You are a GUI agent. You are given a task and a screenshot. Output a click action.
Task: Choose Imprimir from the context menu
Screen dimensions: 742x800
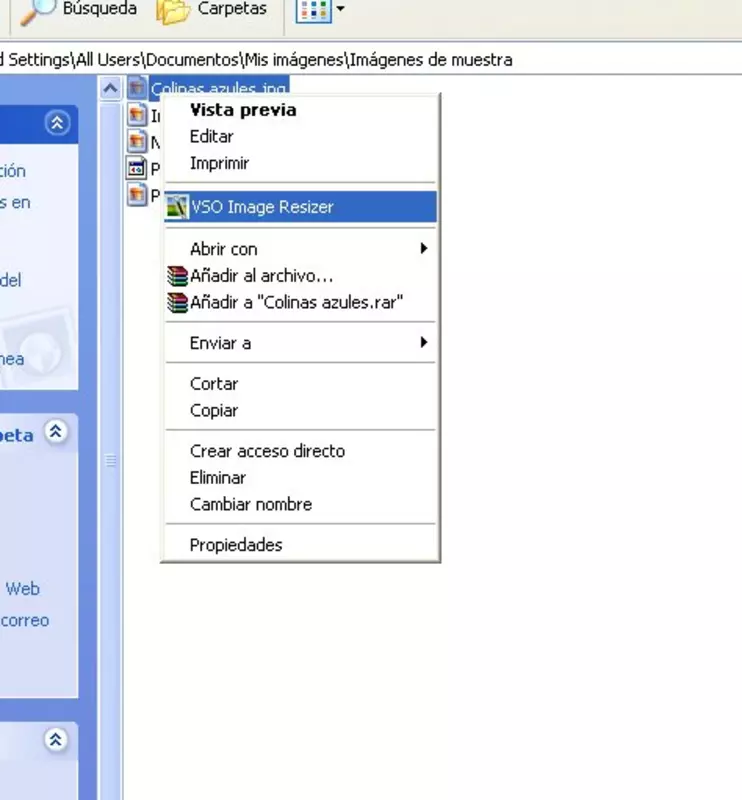pos(301,163)
